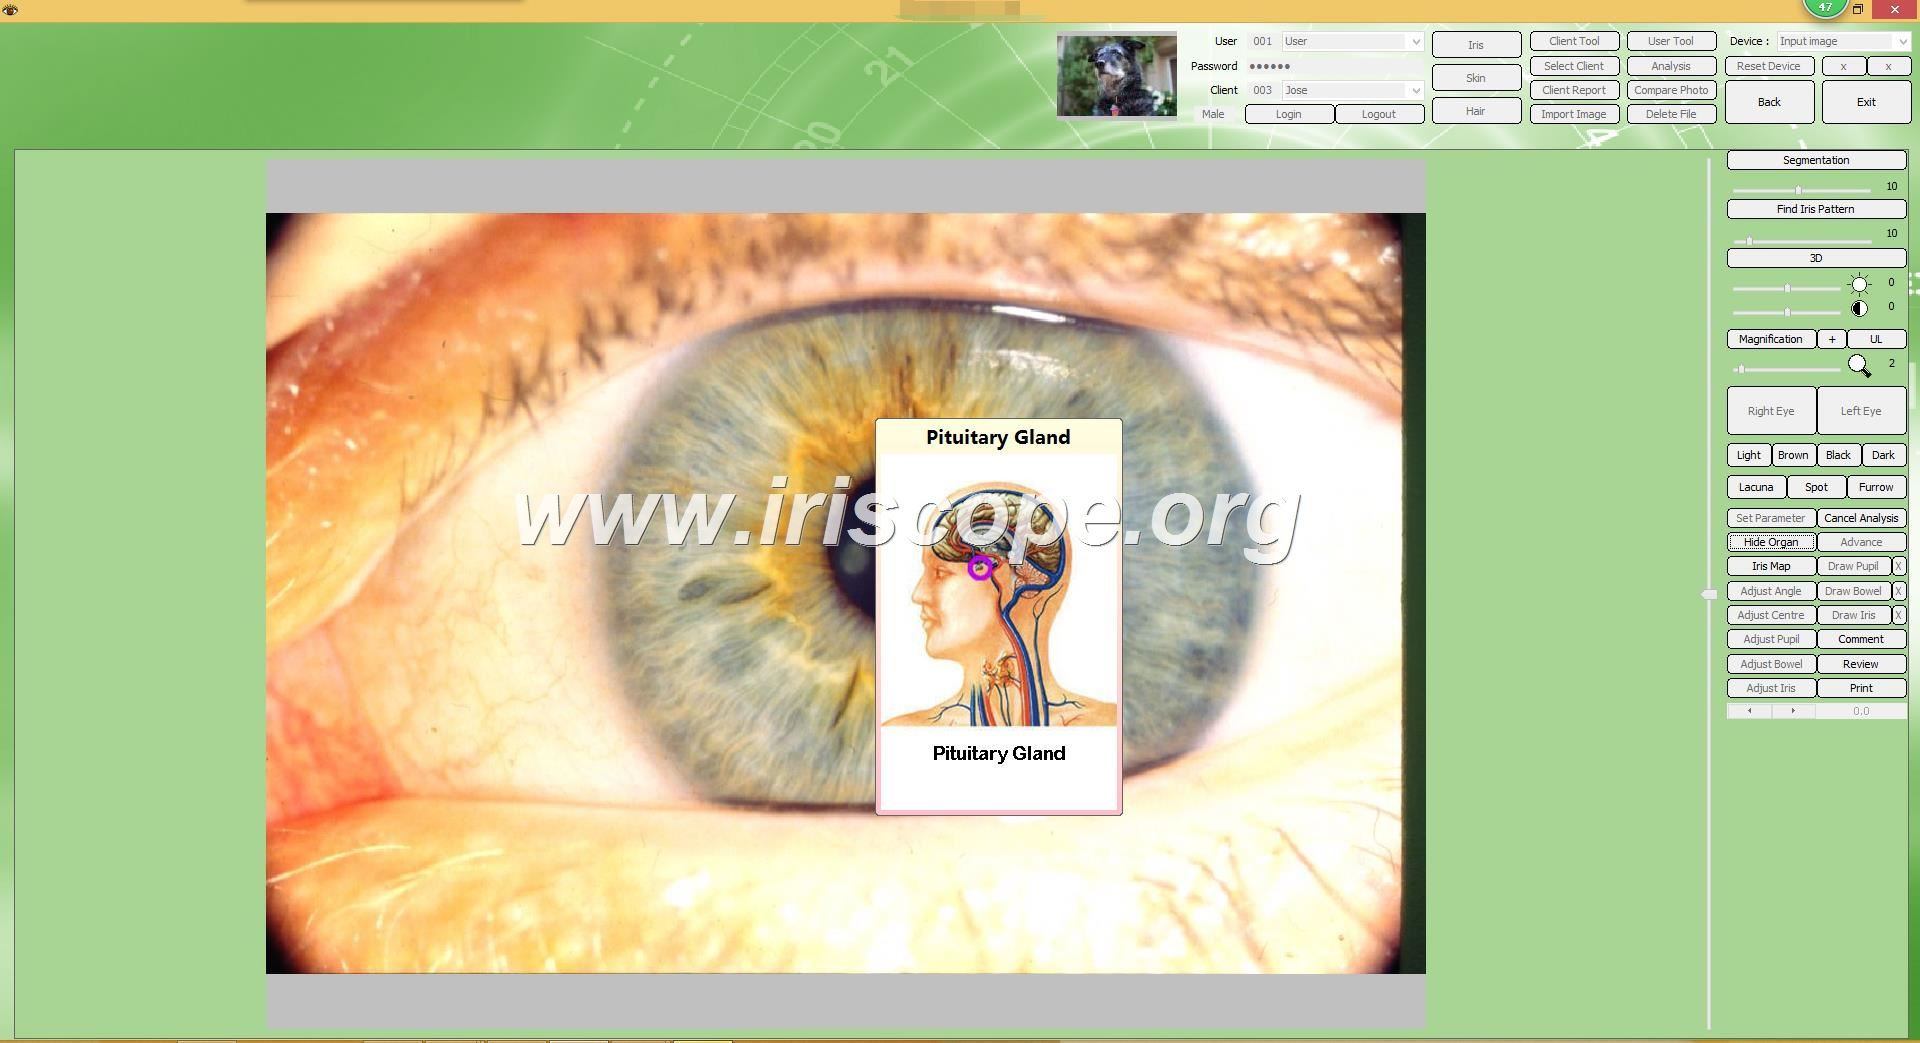Adjust the Segmentation slider
The image size is (1920, 1043).
pyautogui.click(x=1798, y=190)
